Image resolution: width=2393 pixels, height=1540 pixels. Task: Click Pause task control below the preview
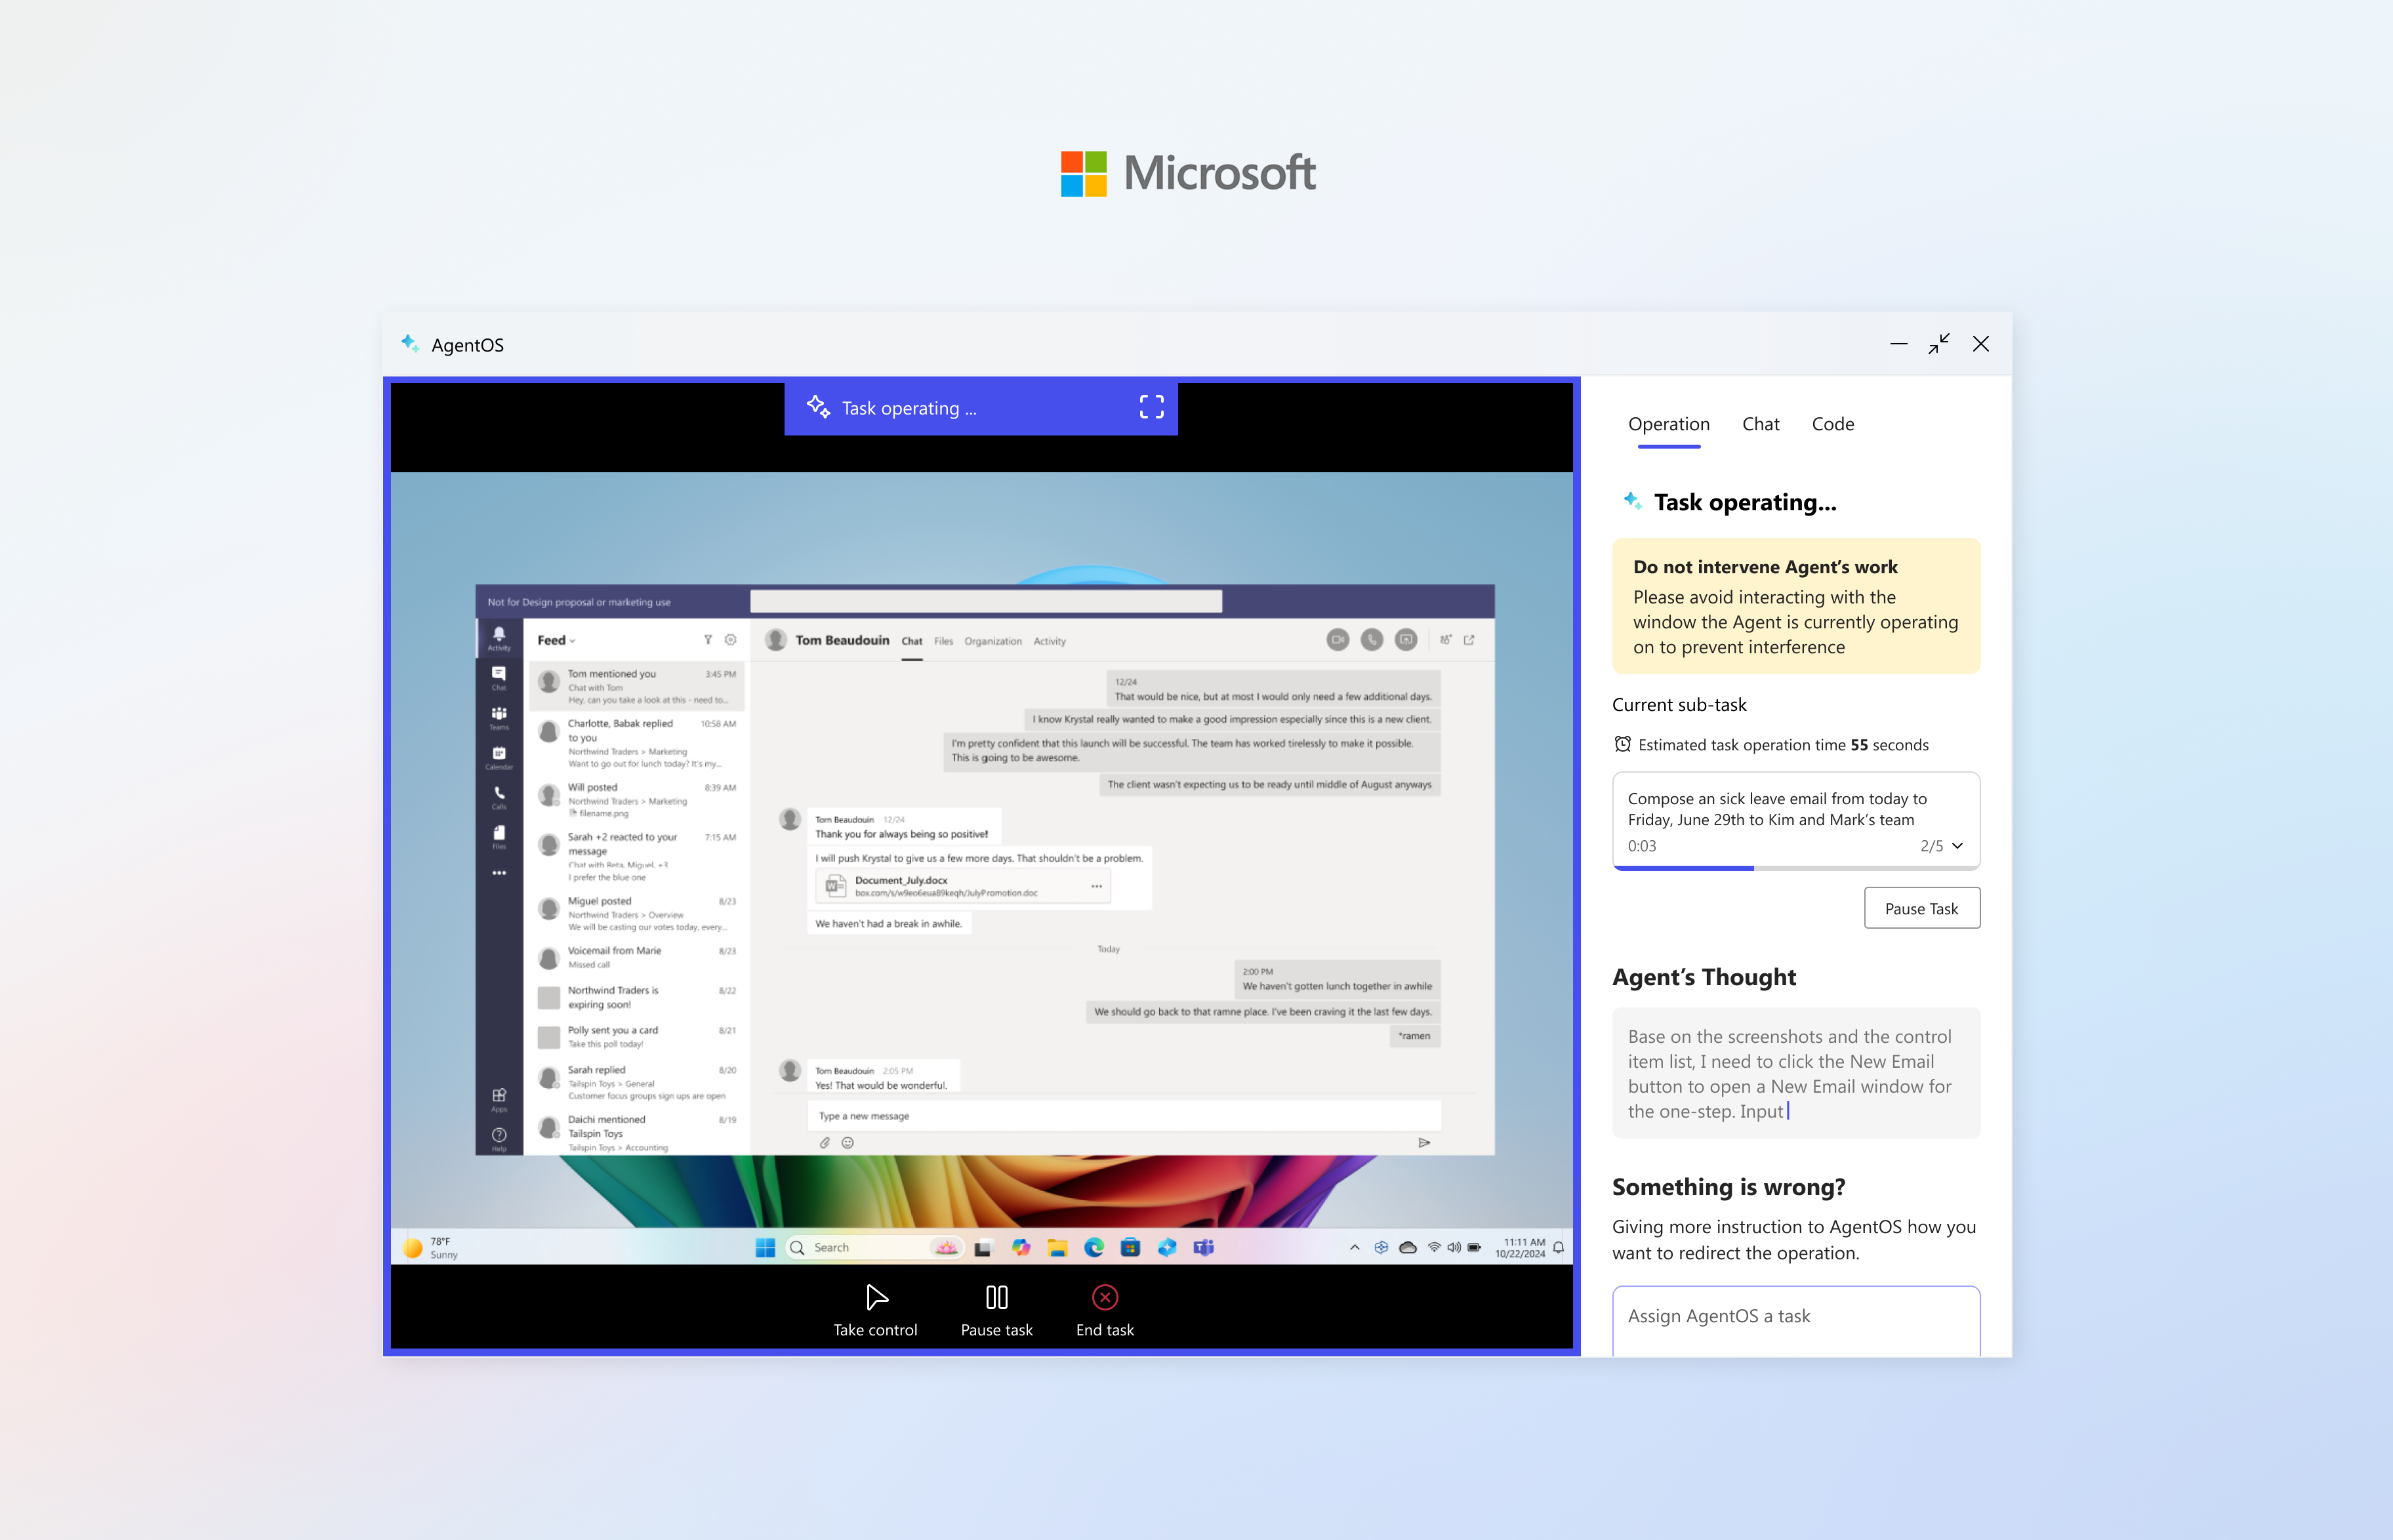coord(997,1311)
